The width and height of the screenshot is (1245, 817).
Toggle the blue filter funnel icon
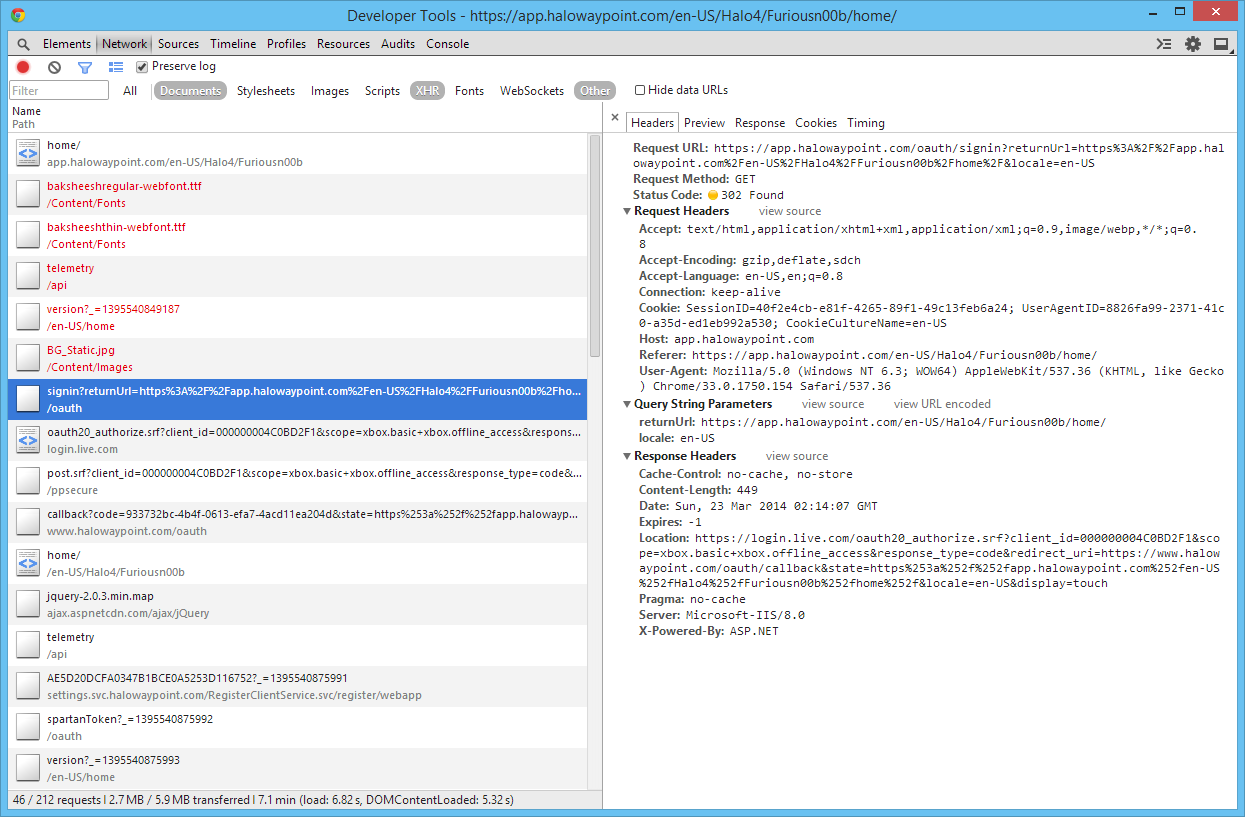(x=85, y=67)
